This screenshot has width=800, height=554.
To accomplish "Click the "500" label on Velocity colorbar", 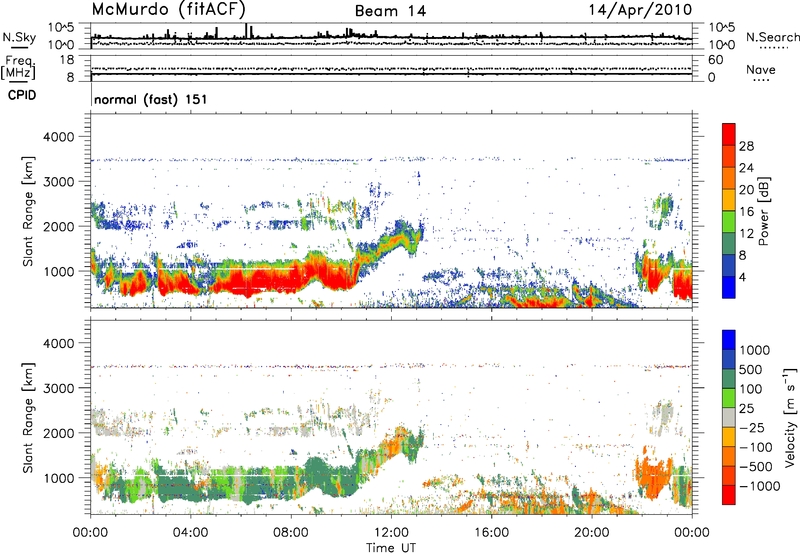I will [751, 369].
